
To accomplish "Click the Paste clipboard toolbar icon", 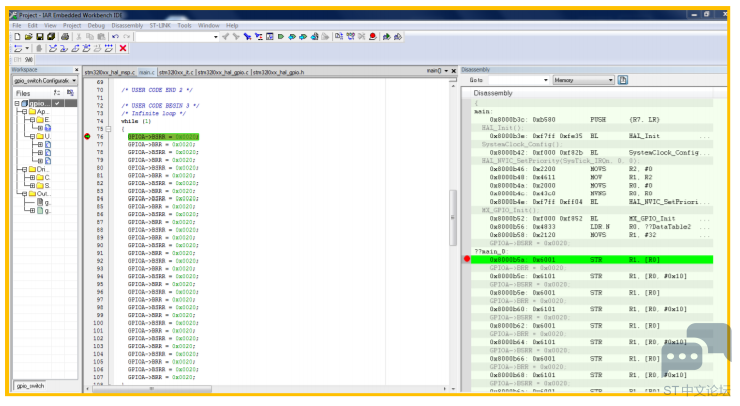I will coord(101,36).
